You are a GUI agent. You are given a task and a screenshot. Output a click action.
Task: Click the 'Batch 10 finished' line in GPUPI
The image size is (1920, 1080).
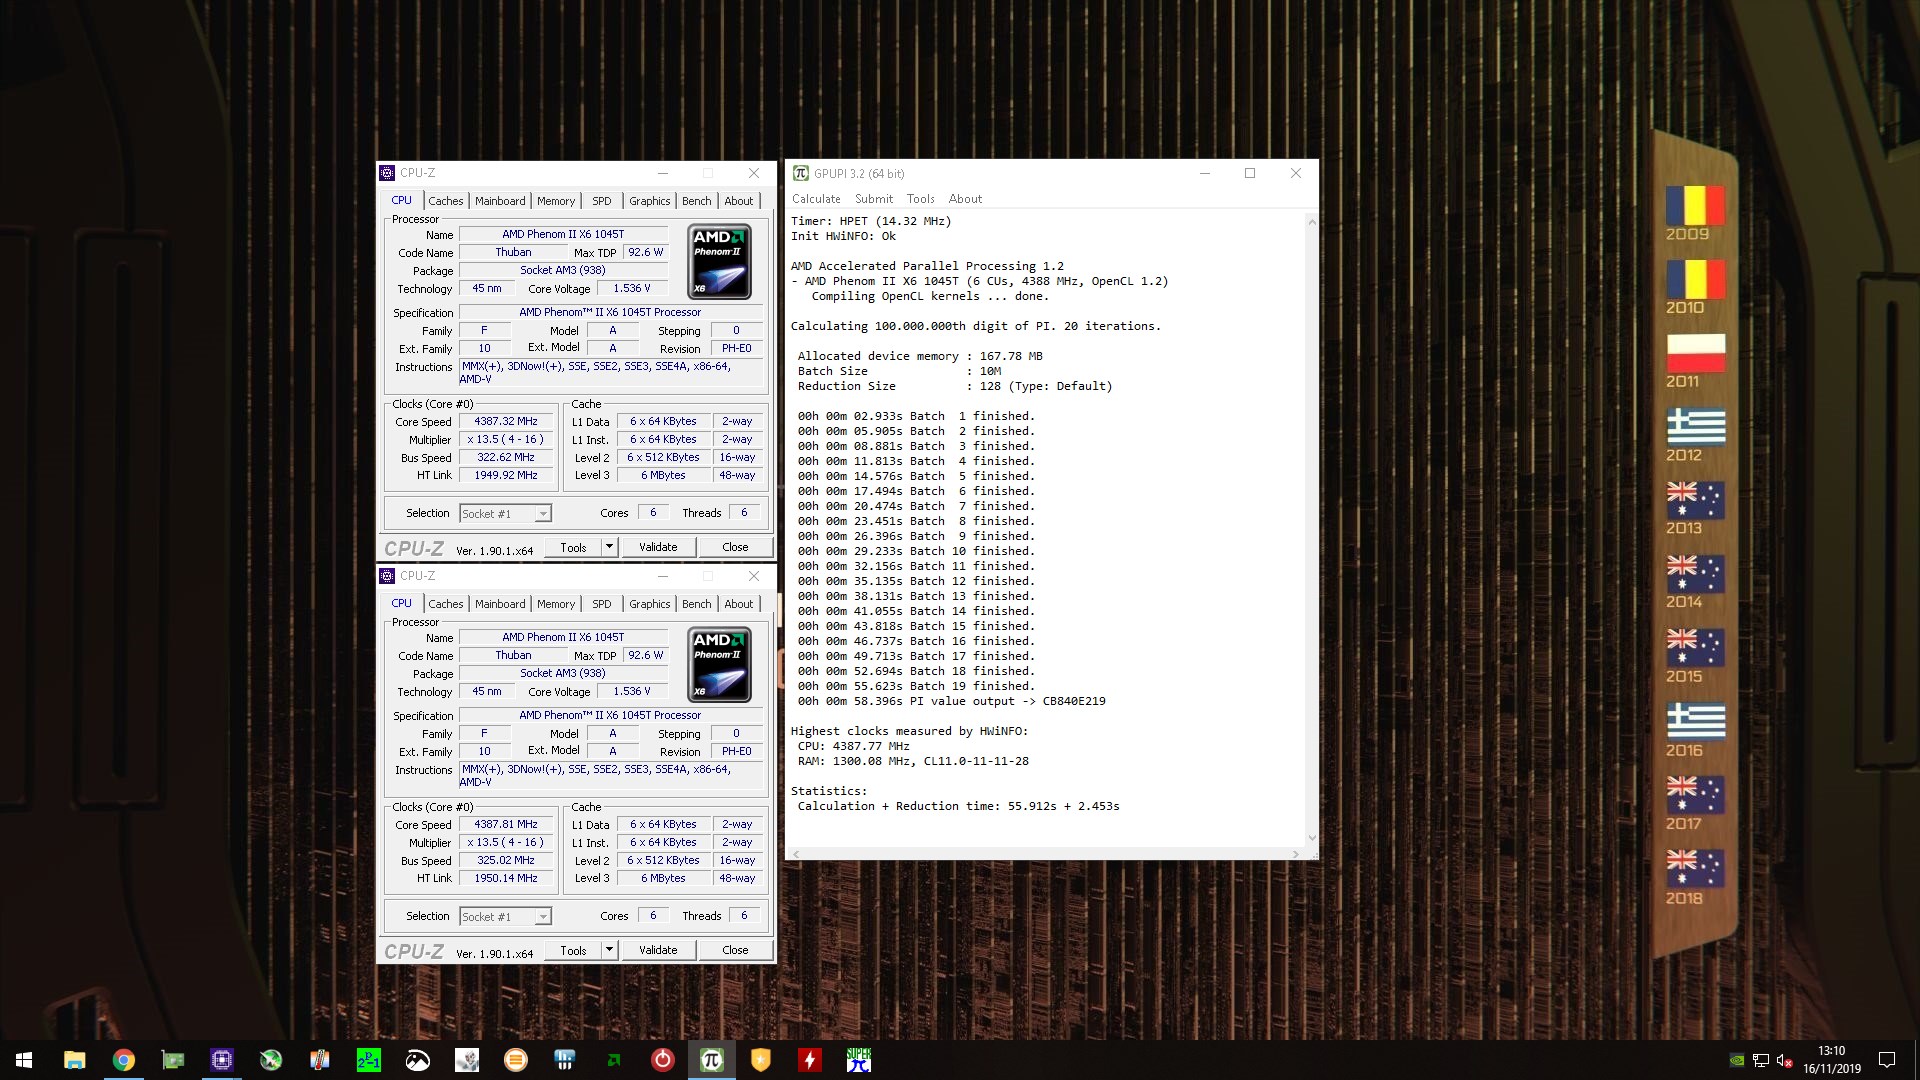(x=916, y=551)
